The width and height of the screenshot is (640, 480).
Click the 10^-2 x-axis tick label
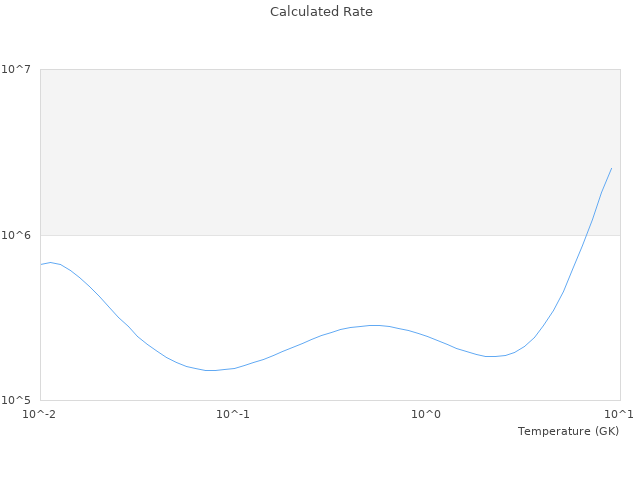pyautogui.click(x=40, y=415)
